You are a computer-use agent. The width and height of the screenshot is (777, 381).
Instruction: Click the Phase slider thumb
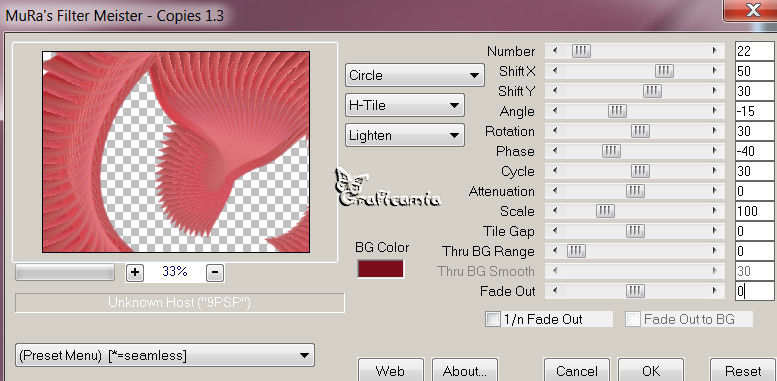point(611,151)
